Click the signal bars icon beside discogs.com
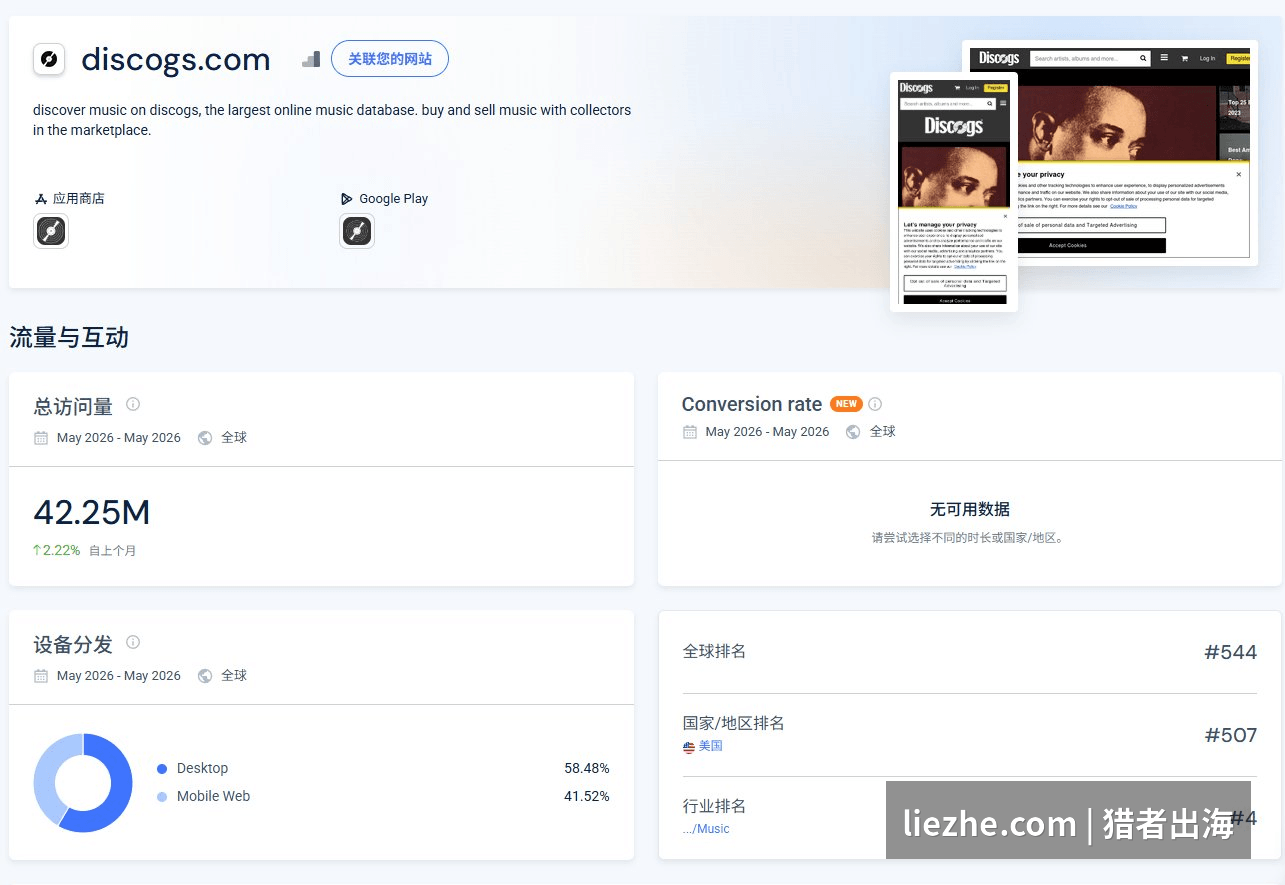1285x885 pixels. point(311,59)
